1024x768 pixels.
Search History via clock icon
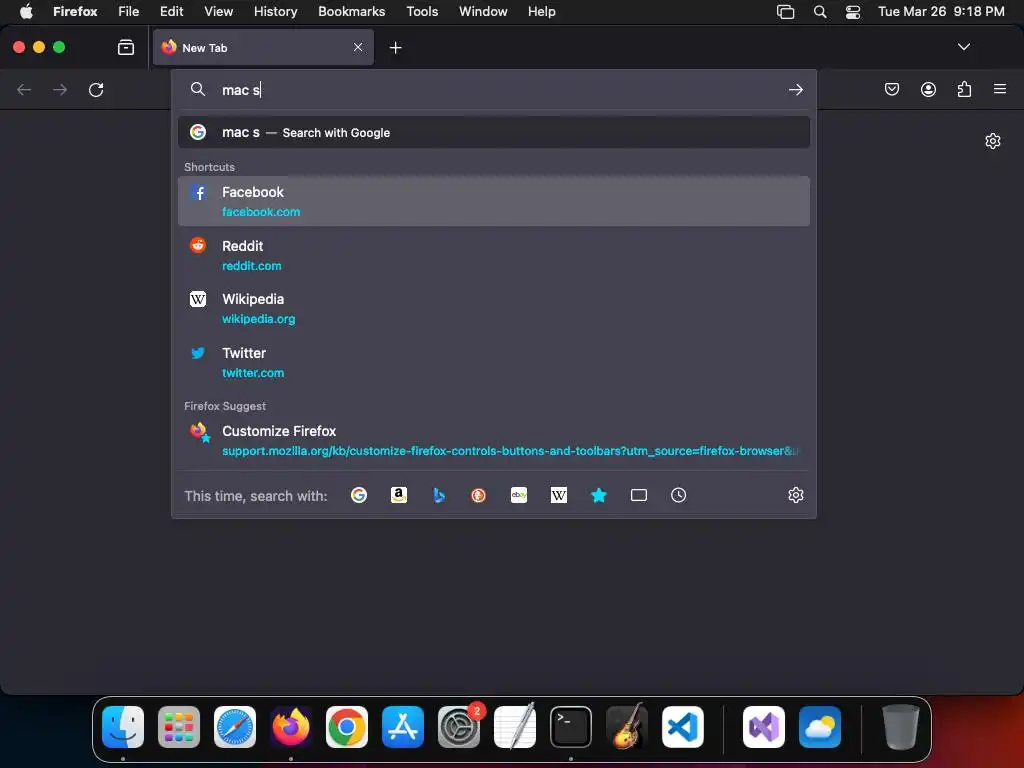pyautogui.click(x=679, y=495)
